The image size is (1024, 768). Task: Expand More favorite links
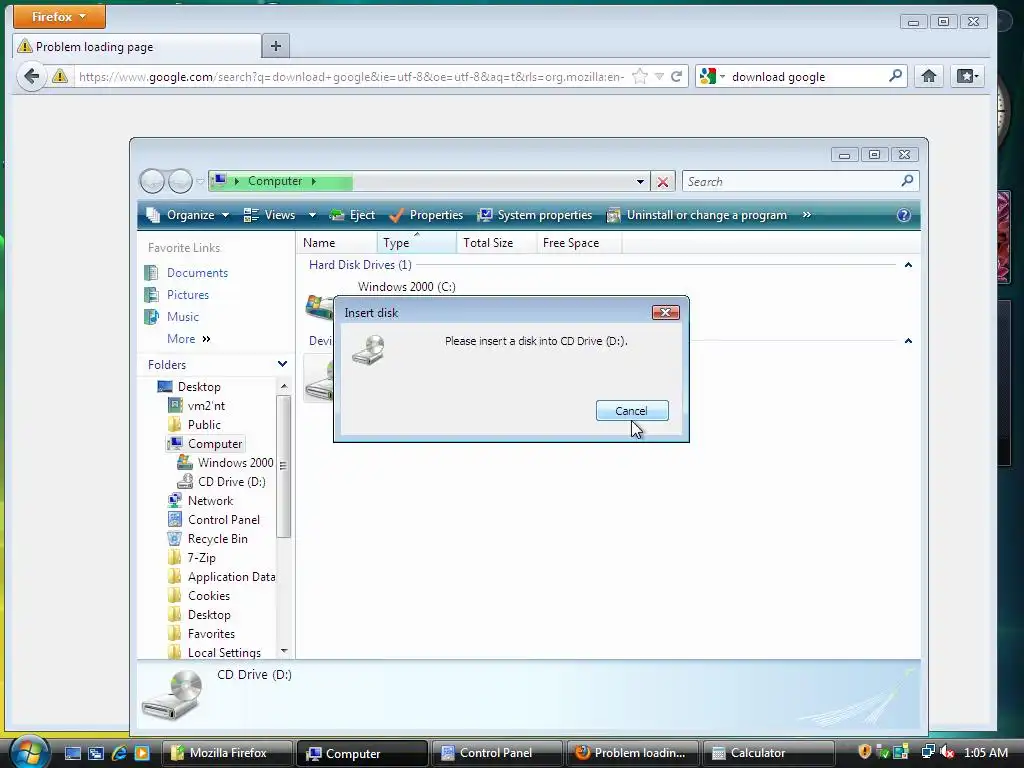point(189,339)
